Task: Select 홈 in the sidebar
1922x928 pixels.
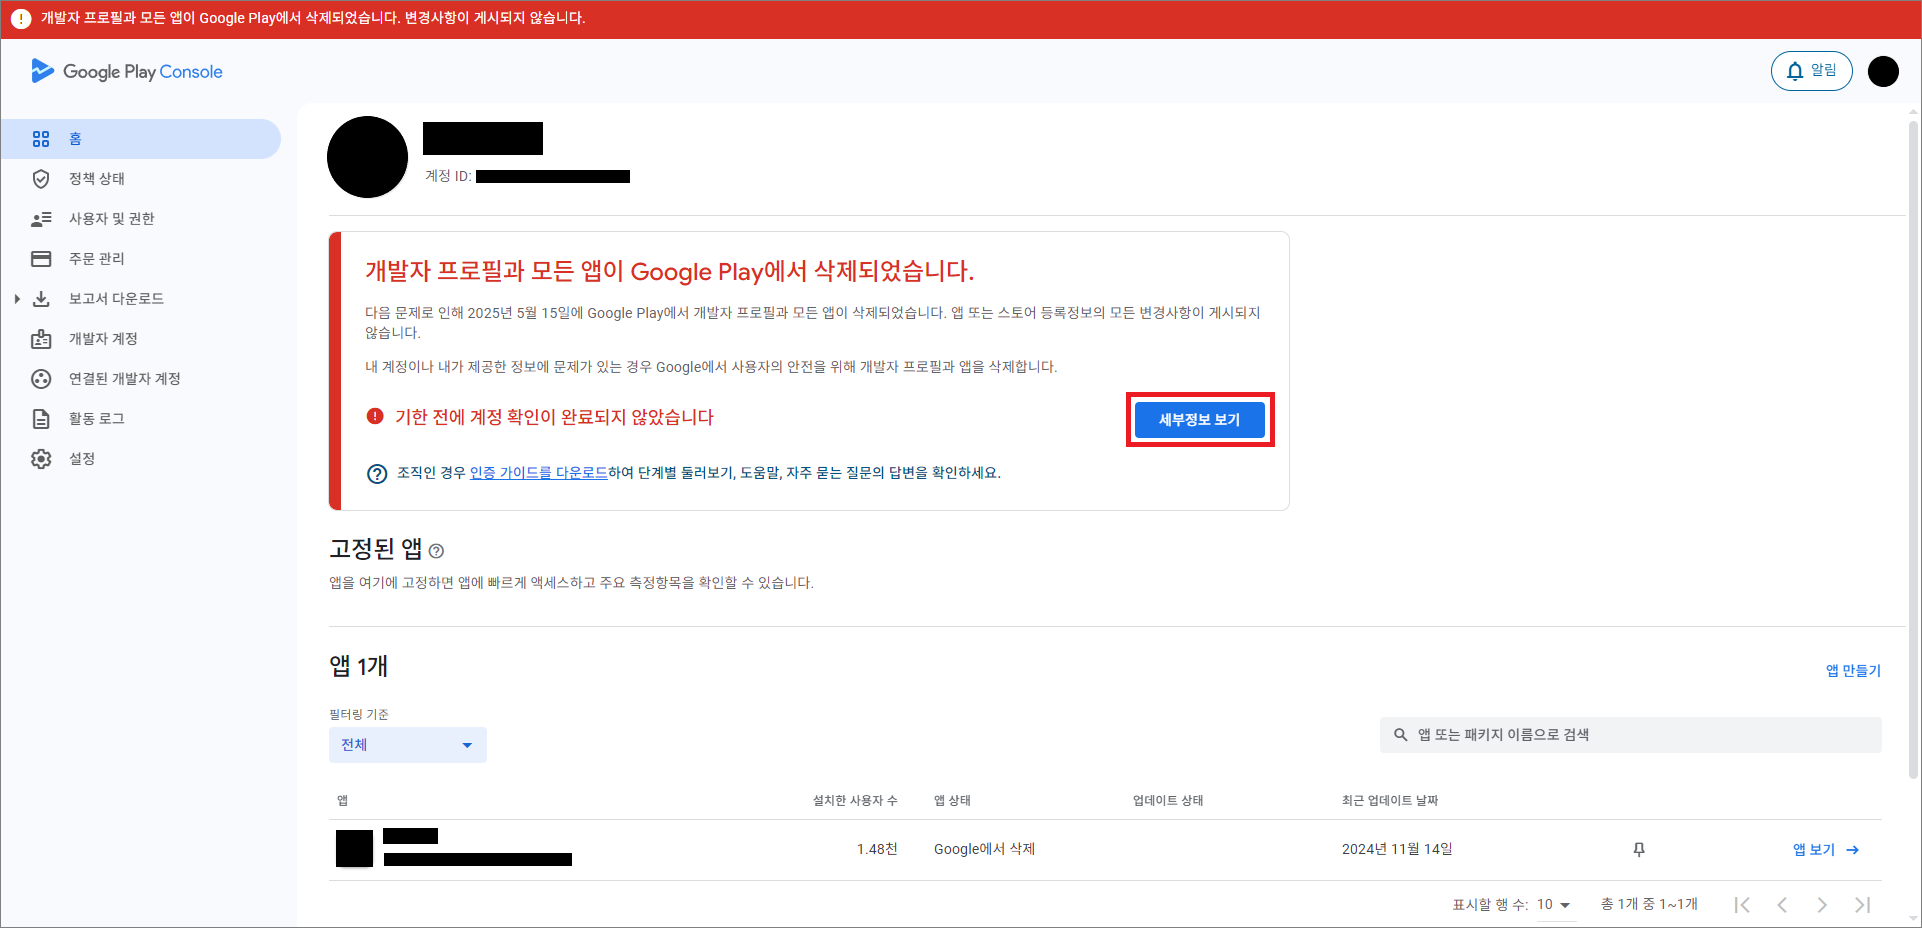Action: [x=141, y=139]
